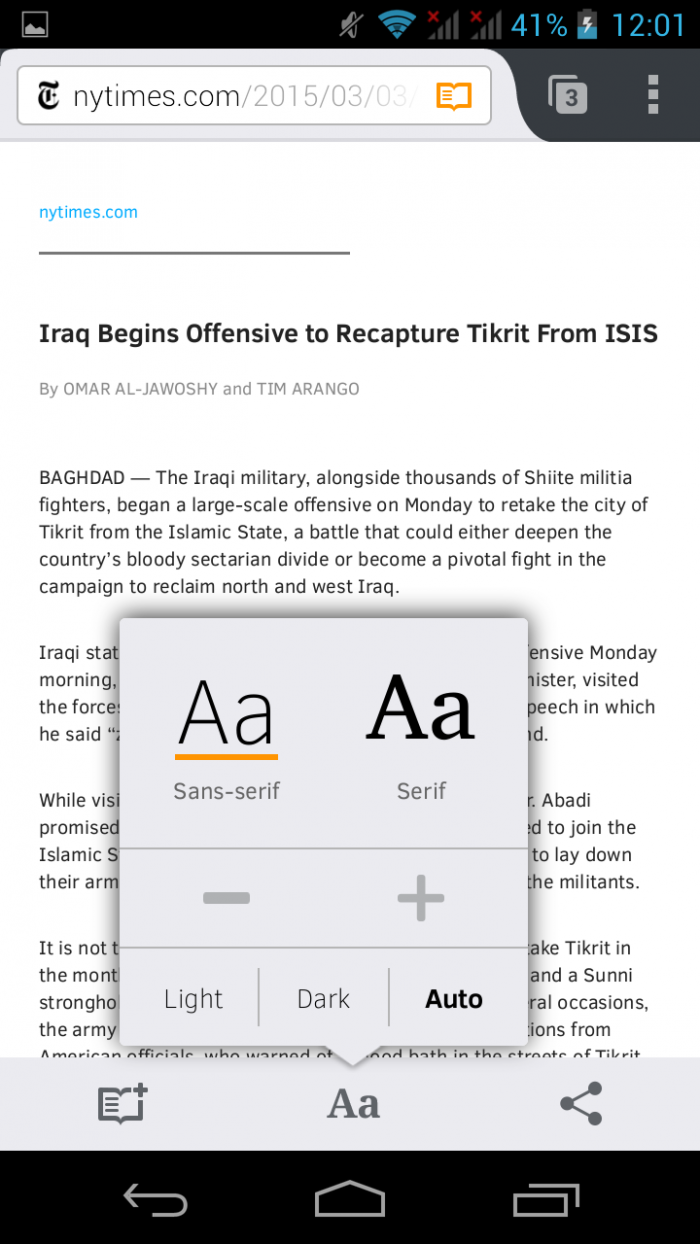Choose the Auto theme option
This screenshot has width=700, height=1244.
pos(454,999)
